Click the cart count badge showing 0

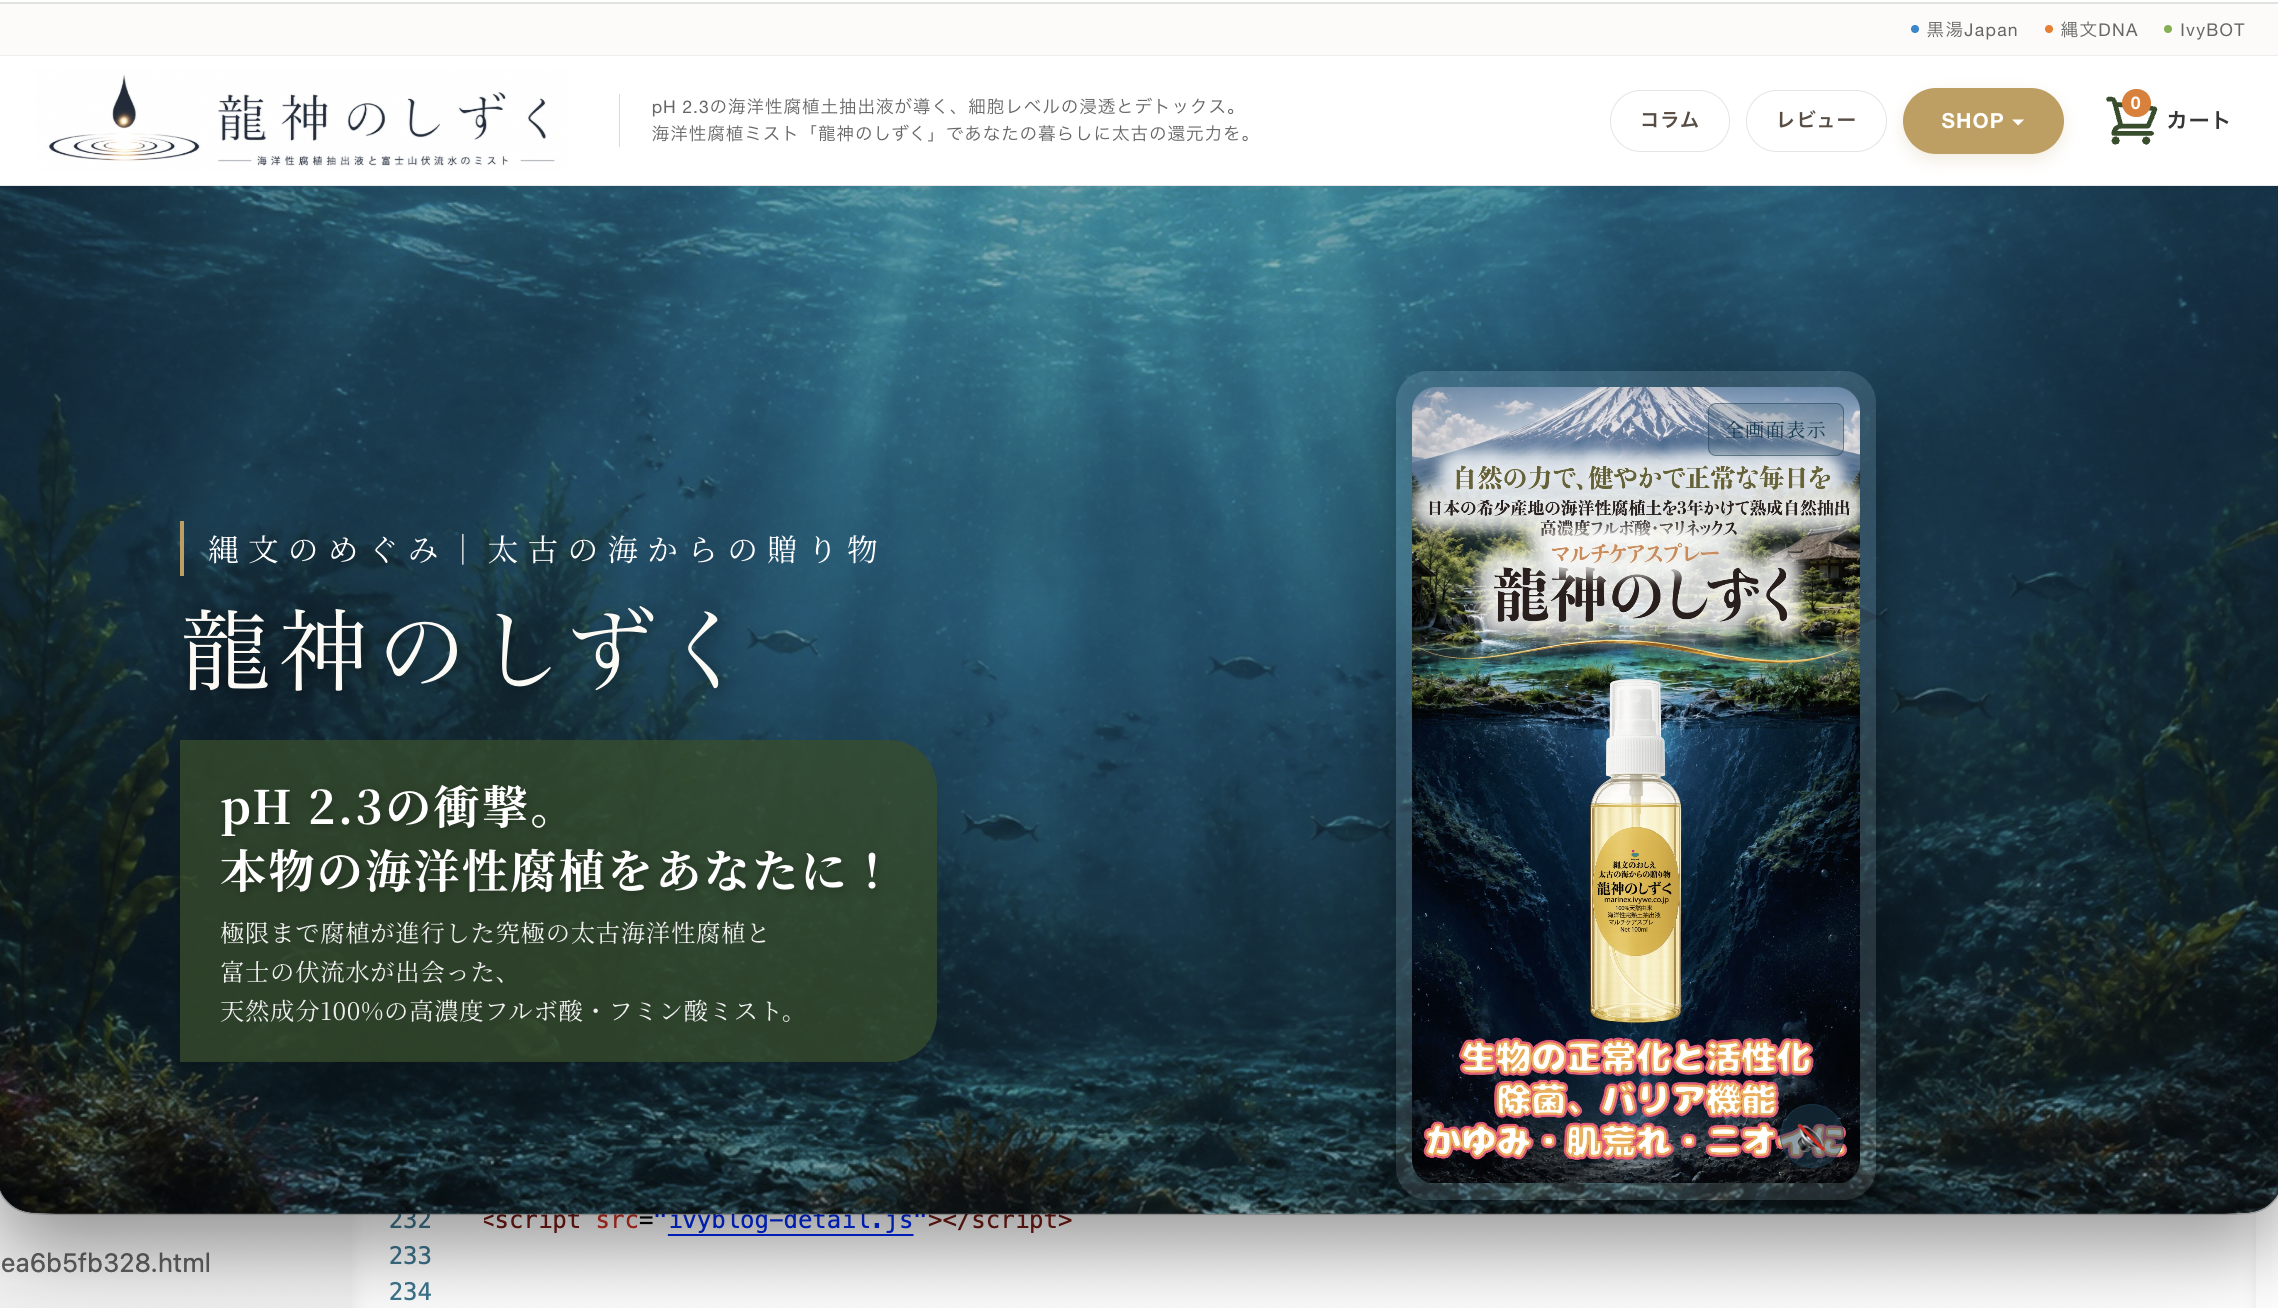pos(2136,103)
